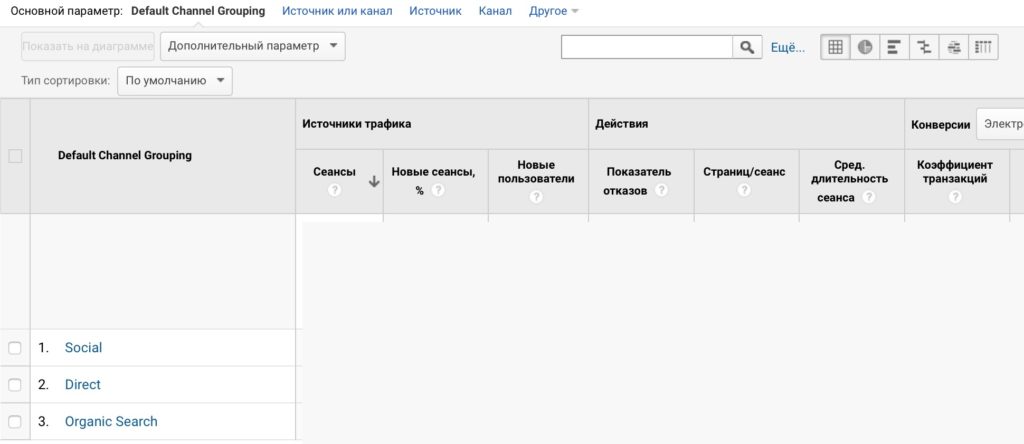Switch to the table data view icon

[835, 47]
